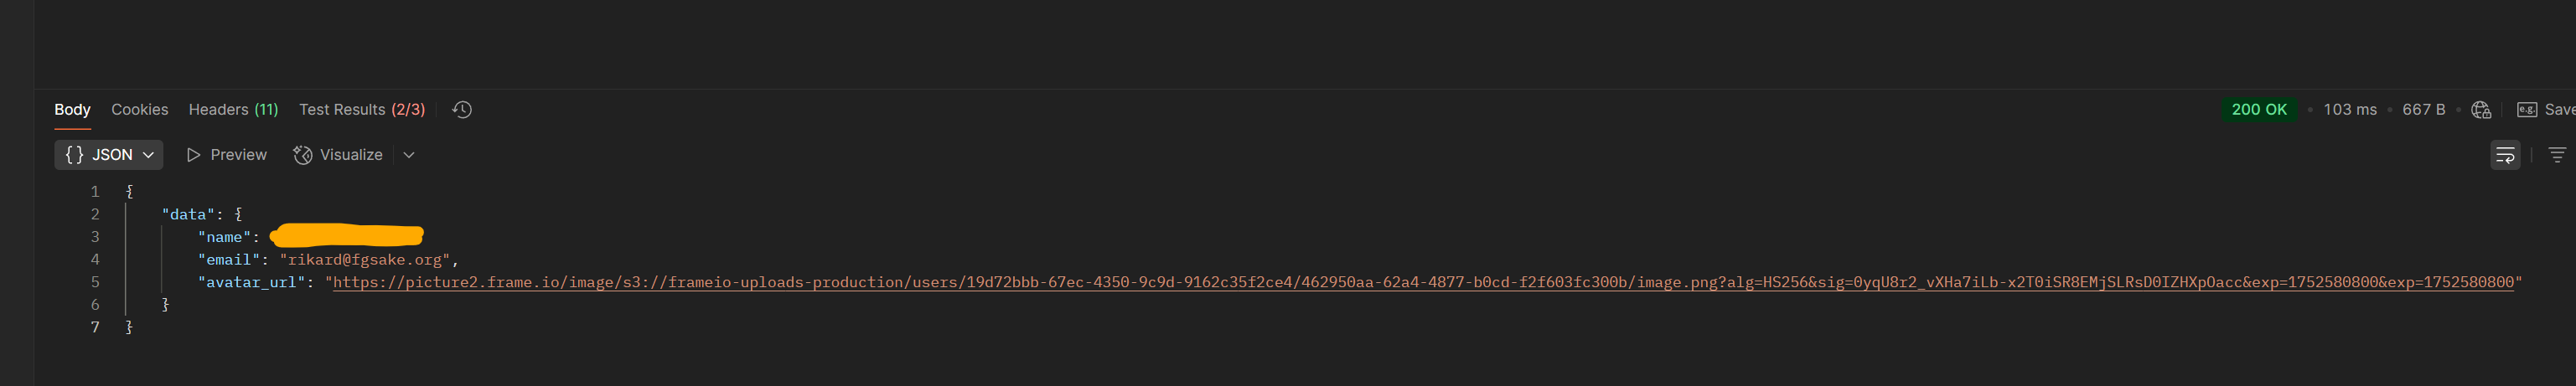Click the 103 ms response time
Screen dimensions: 2576x386
[x=2350, y=110]
